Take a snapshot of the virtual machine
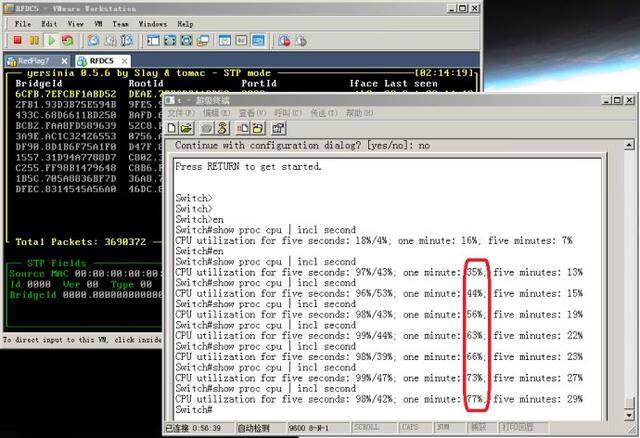This screenshot has width=640, height=438. click(93, 40)
